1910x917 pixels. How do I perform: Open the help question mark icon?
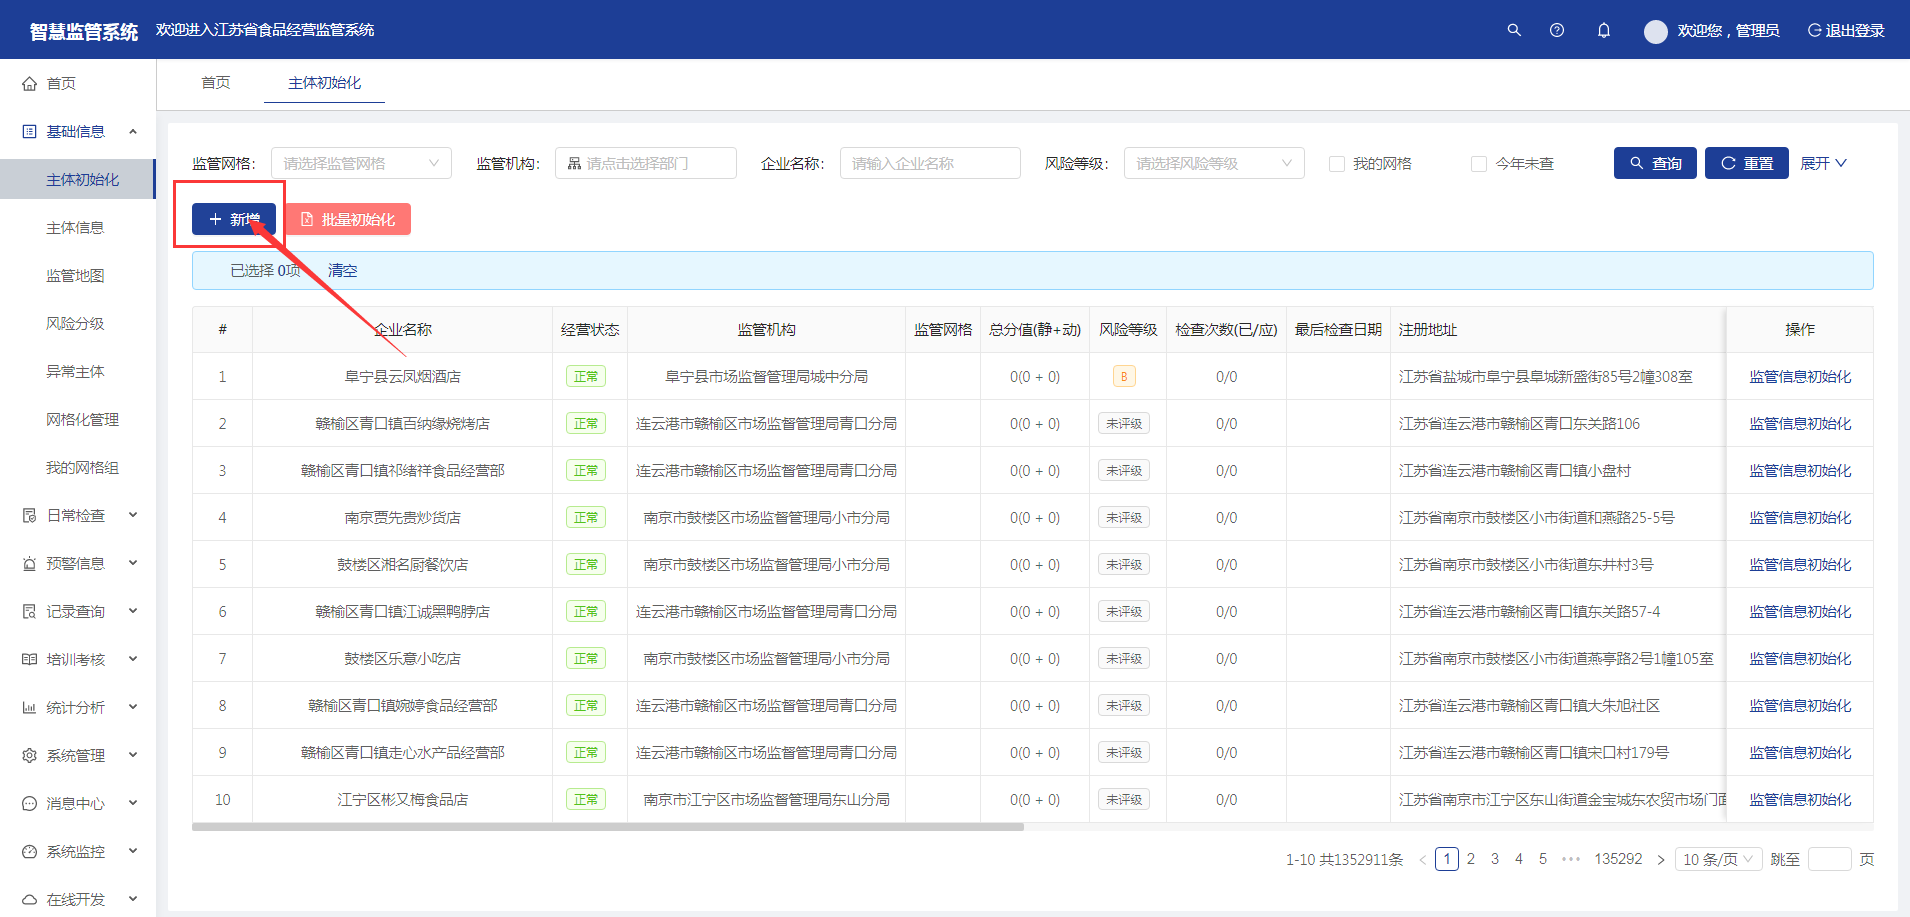click(1557, 30)
